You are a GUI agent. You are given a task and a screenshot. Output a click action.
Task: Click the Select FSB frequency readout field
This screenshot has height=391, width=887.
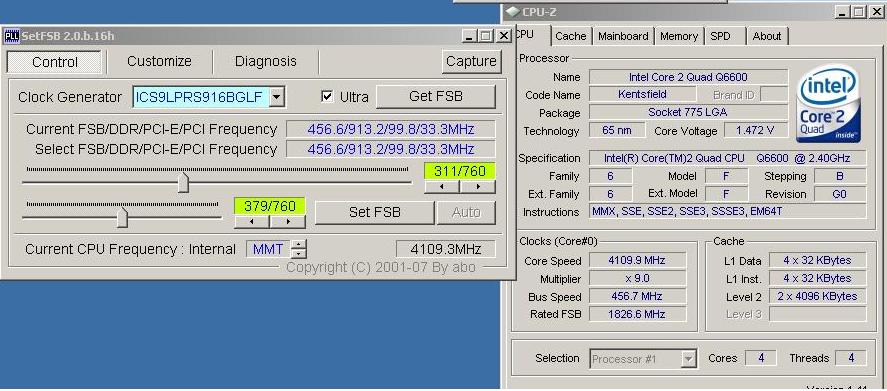coord(391,149)
